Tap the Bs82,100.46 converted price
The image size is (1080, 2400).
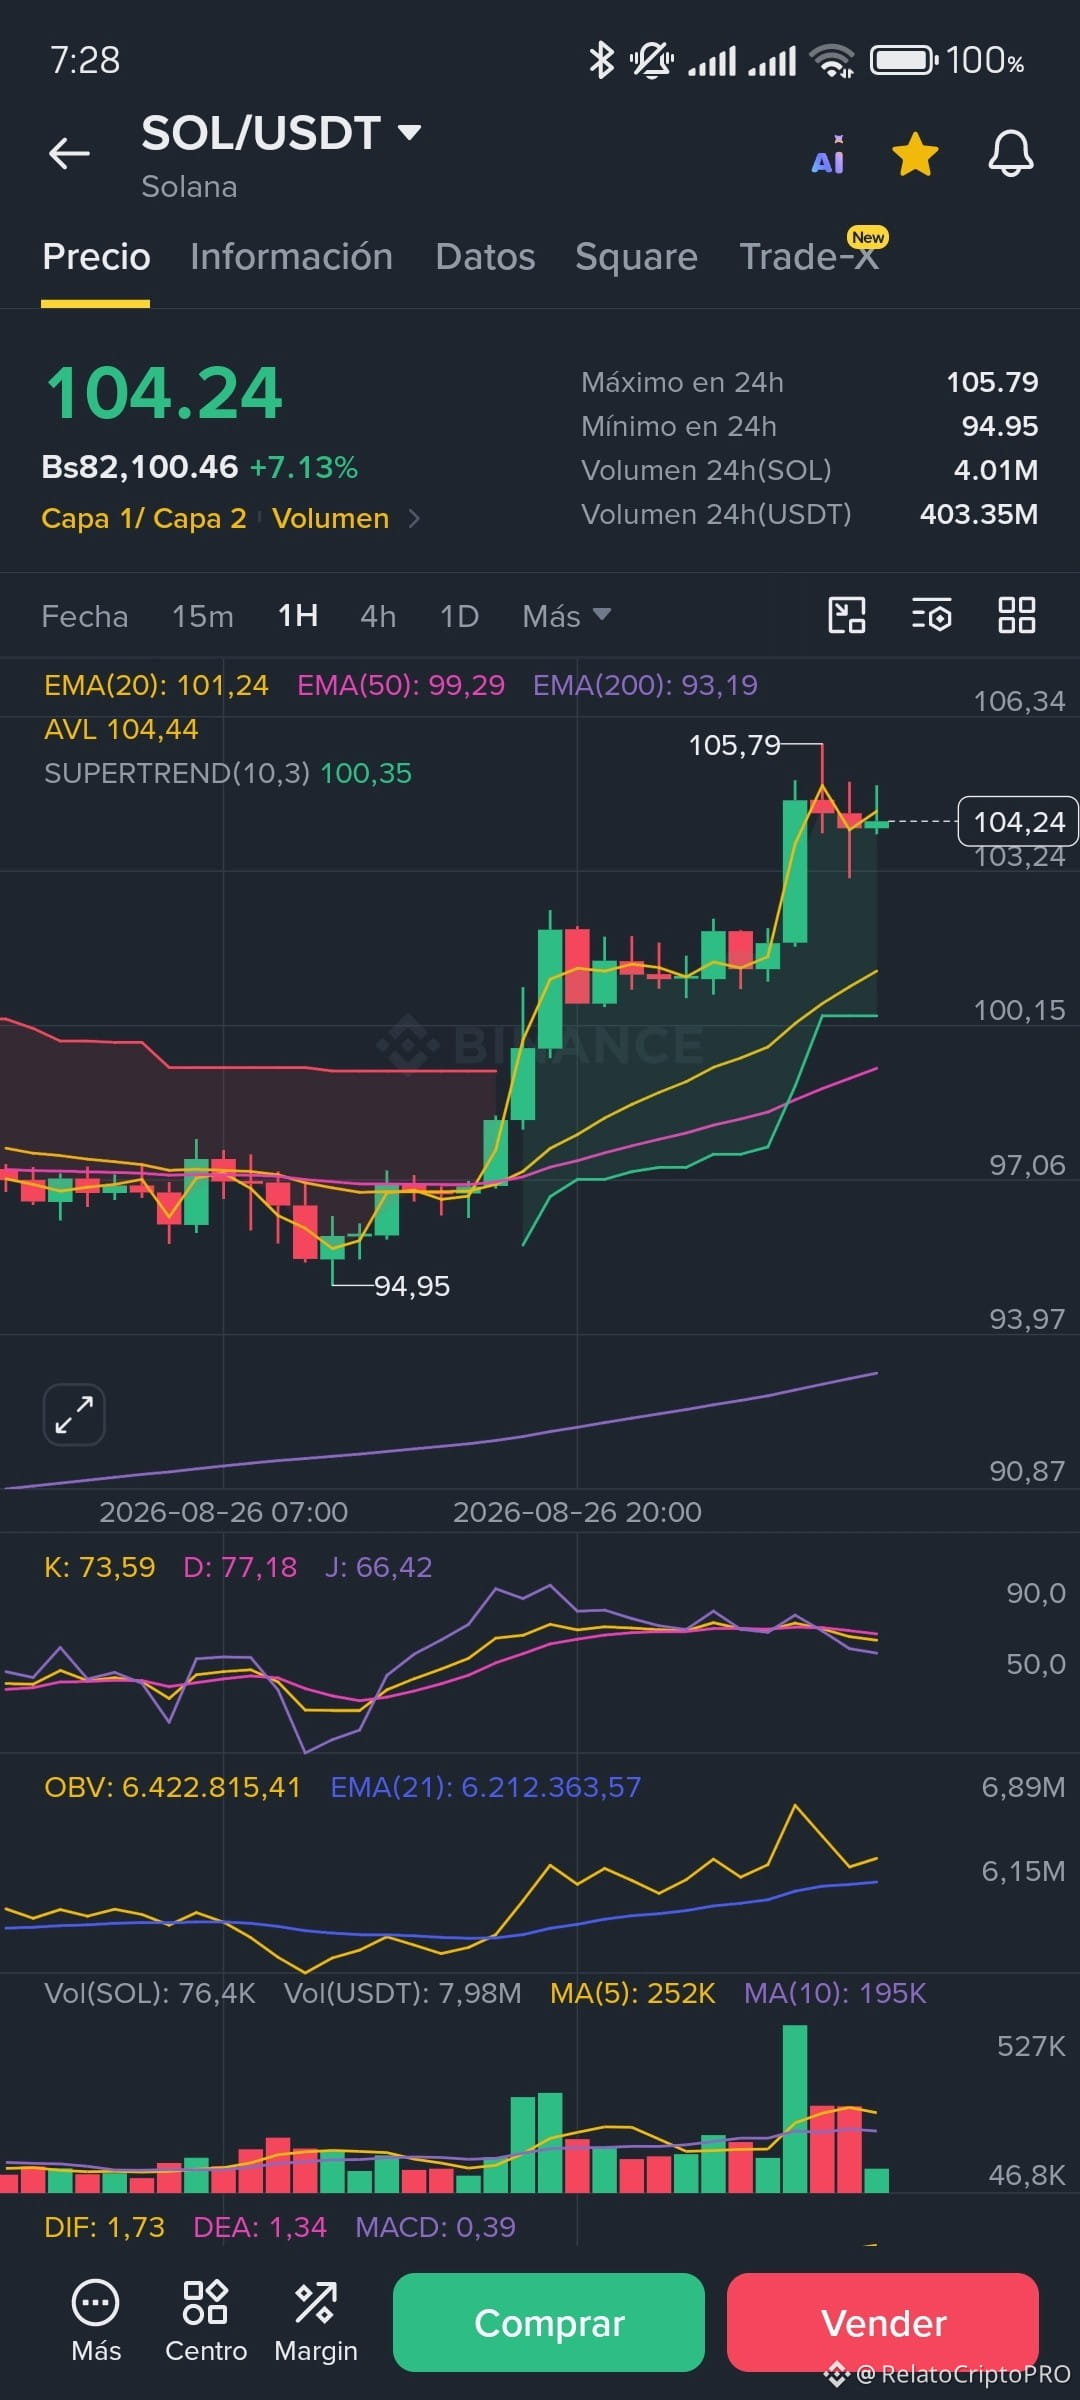coord(140,467)
